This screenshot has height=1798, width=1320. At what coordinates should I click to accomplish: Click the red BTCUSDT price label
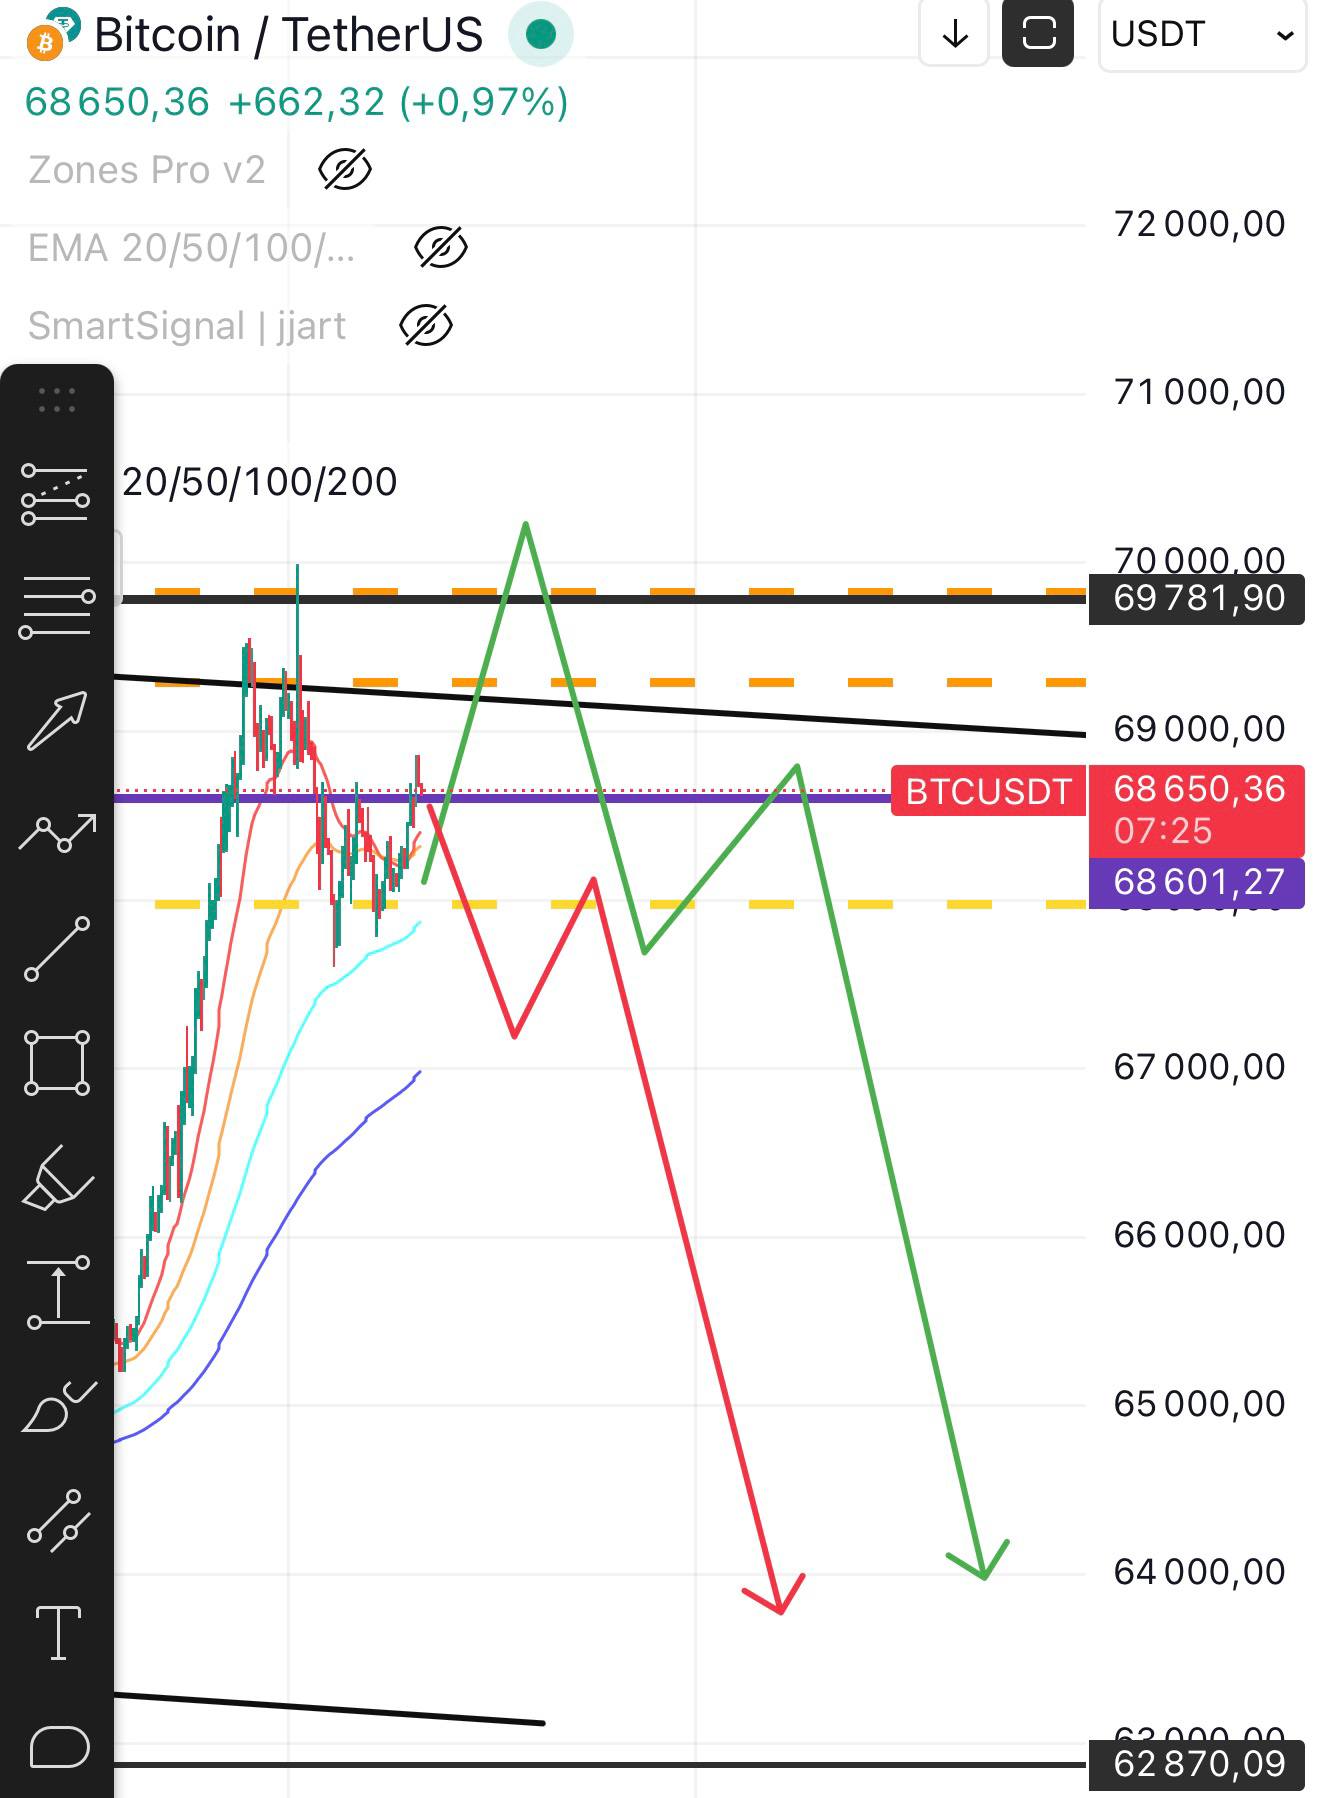(988, 791)
